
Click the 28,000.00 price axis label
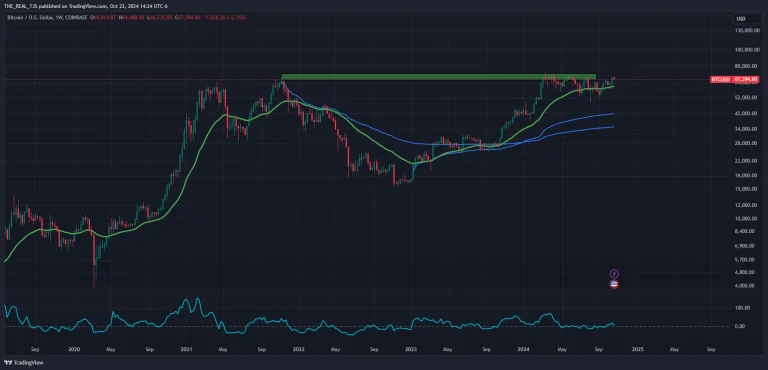[747, 144]
